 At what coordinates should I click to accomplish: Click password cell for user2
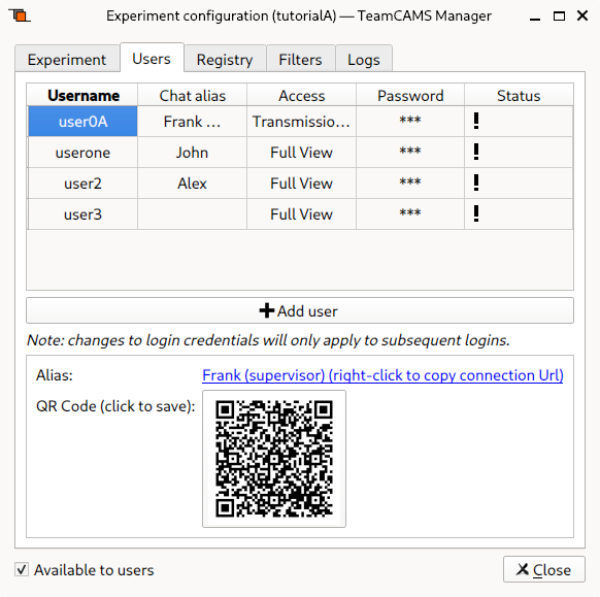coord(410,183)
